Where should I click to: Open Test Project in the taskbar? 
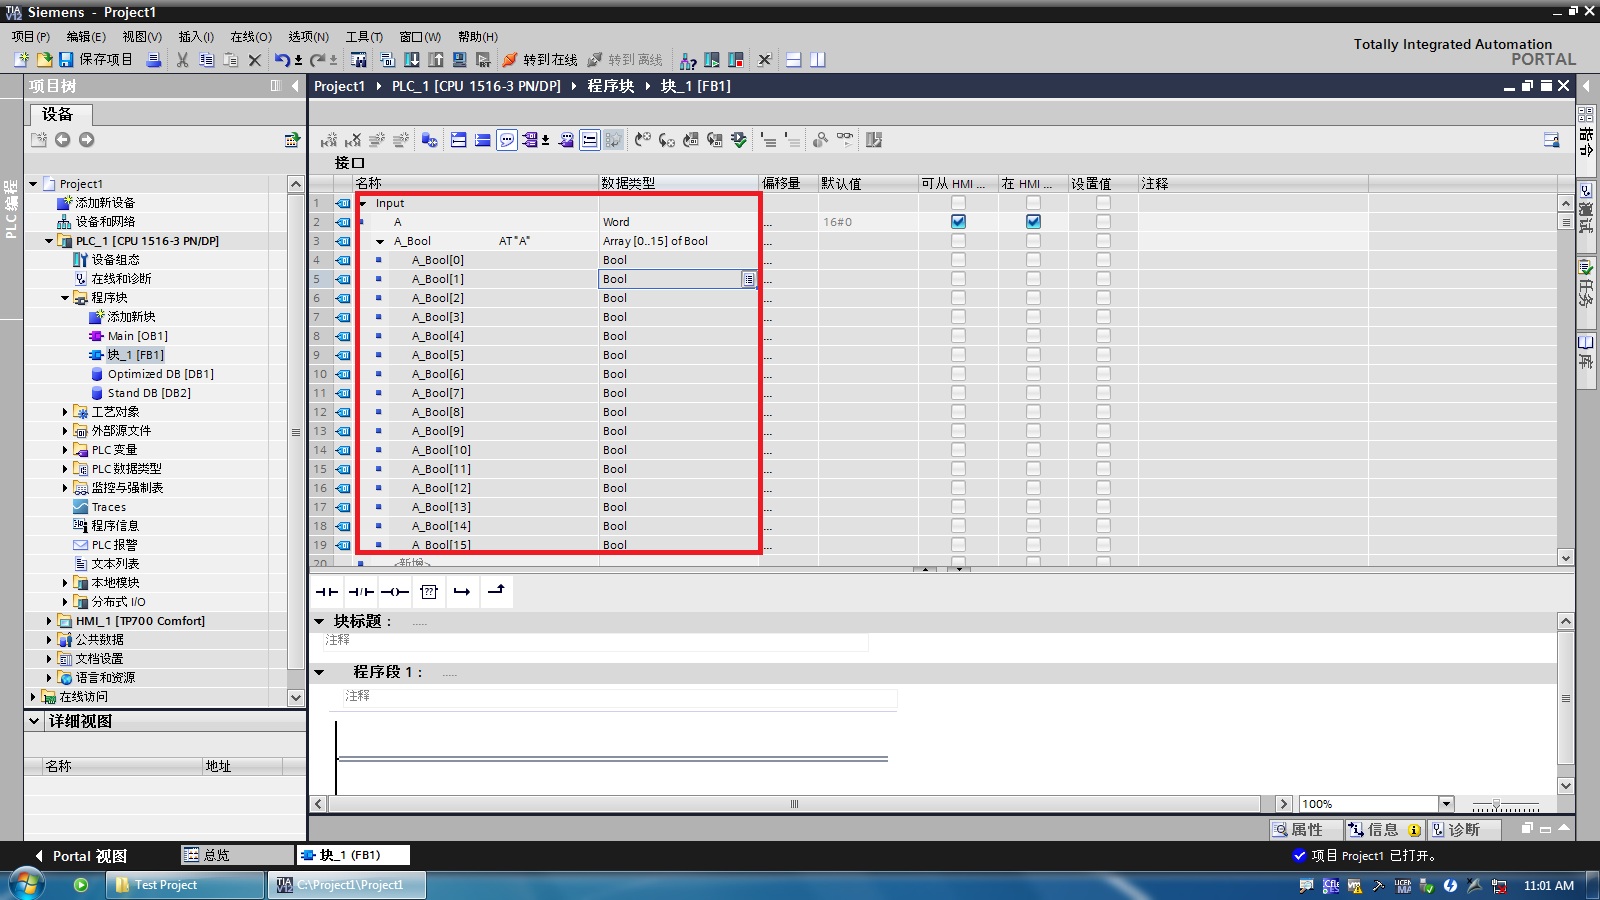pyautogui.click(x=185, y=885)
